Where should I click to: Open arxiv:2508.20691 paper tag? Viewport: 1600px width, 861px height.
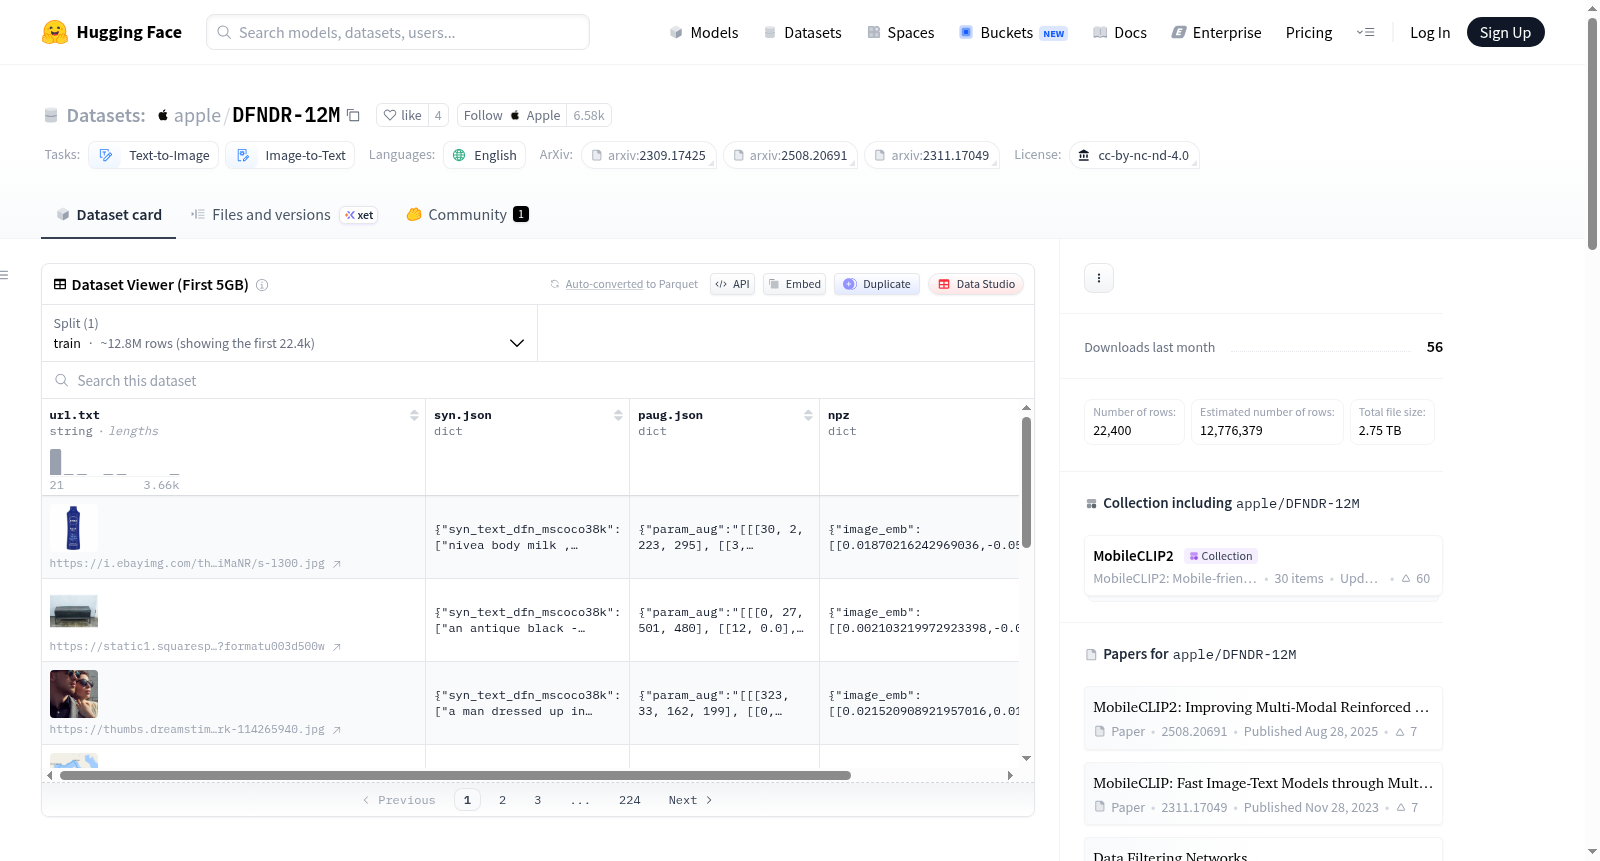[x=790, y=155]
